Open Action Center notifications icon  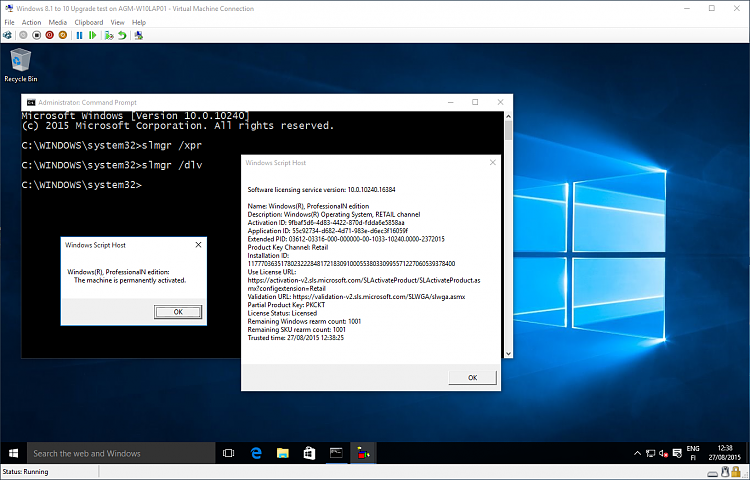[x=677, y=453]
